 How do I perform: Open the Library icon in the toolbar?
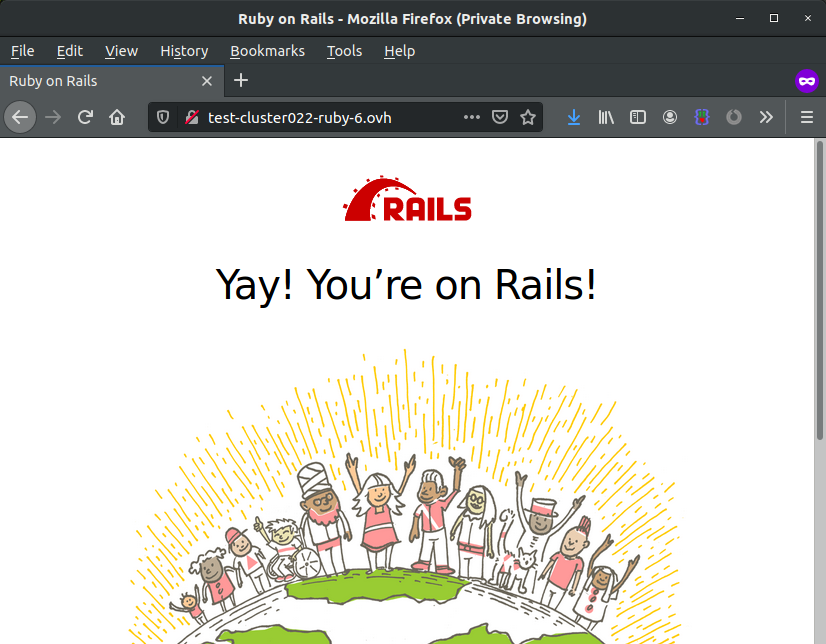[605, 117]
